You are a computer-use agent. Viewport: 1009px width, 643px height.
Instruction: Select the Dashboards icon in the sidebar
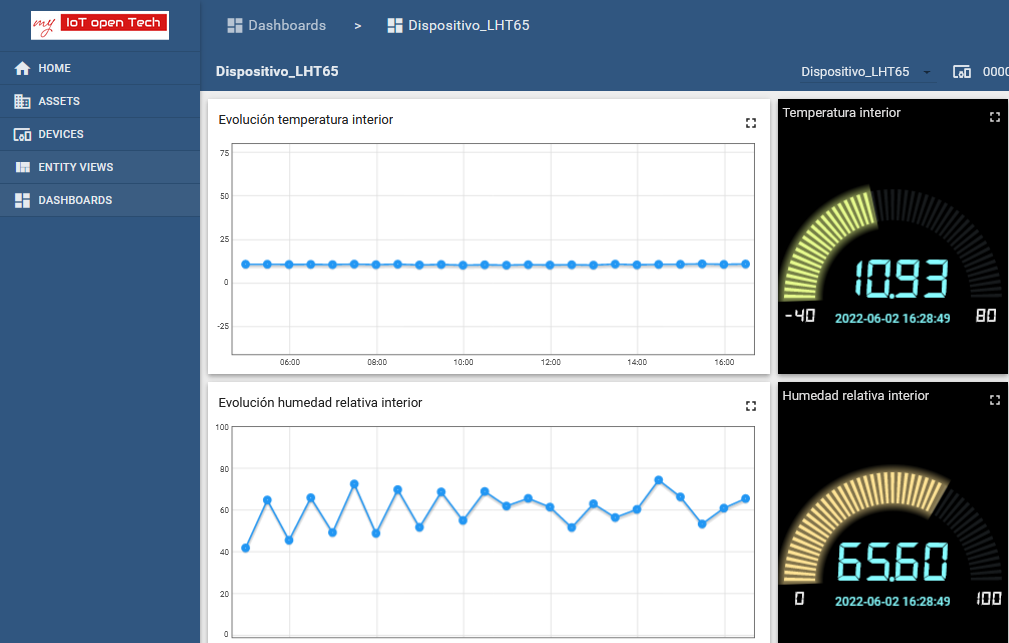coord(22,200)
